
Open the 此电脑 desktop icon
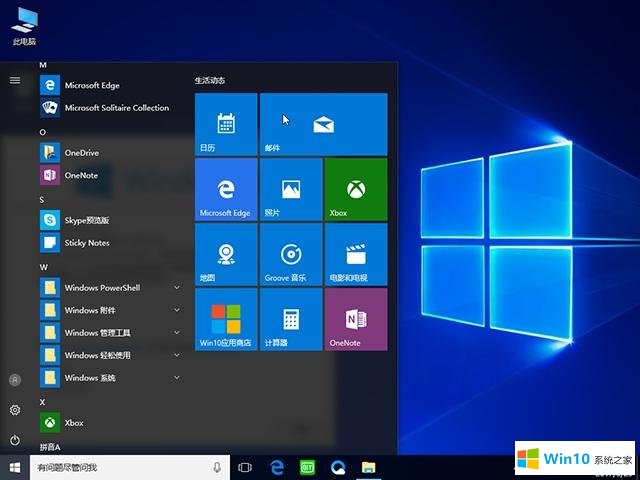(24, 25)
